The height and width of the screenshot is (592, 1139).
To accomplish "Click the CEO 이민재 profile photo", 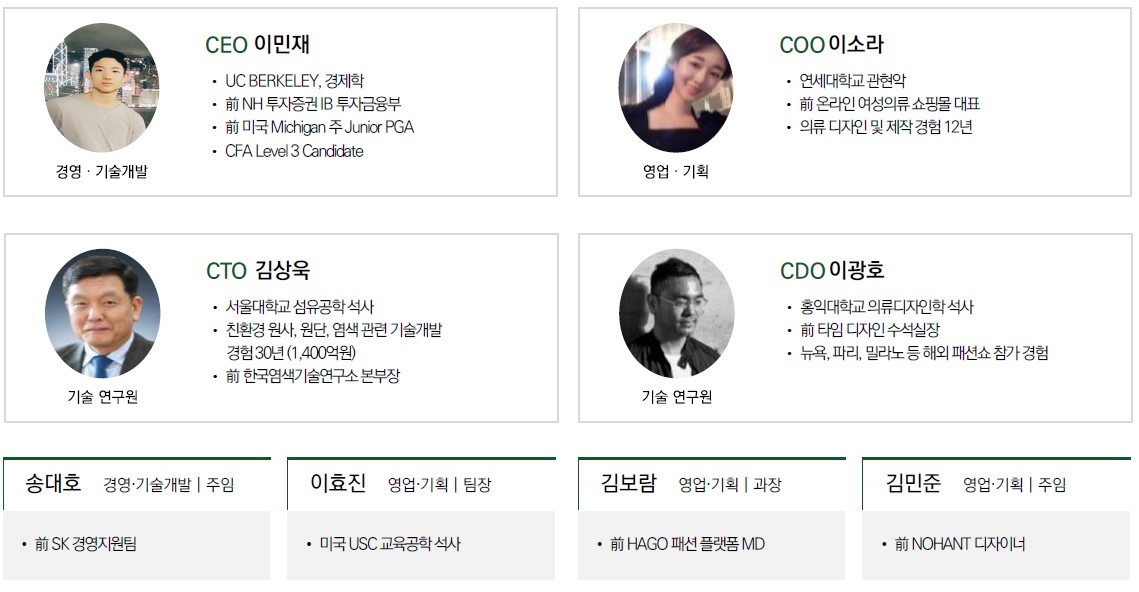I will [102, 88].
